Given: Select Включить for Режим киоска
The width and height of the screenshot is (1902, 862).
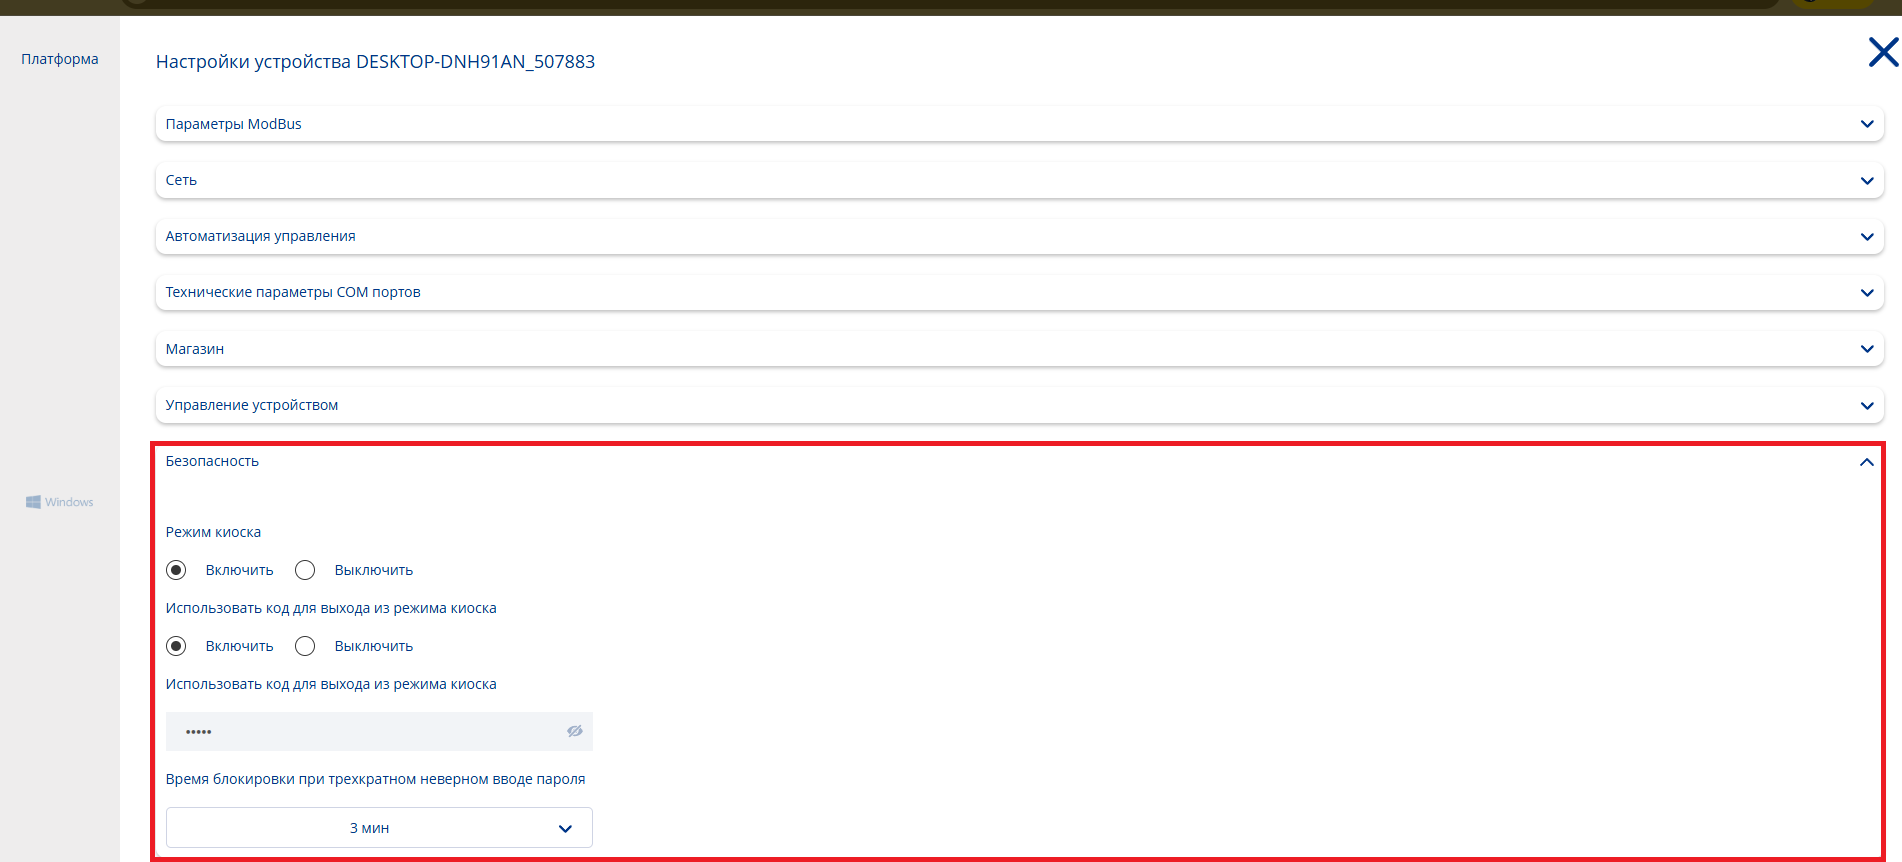Looking at the screenshot, I should (x=176, y=570).
